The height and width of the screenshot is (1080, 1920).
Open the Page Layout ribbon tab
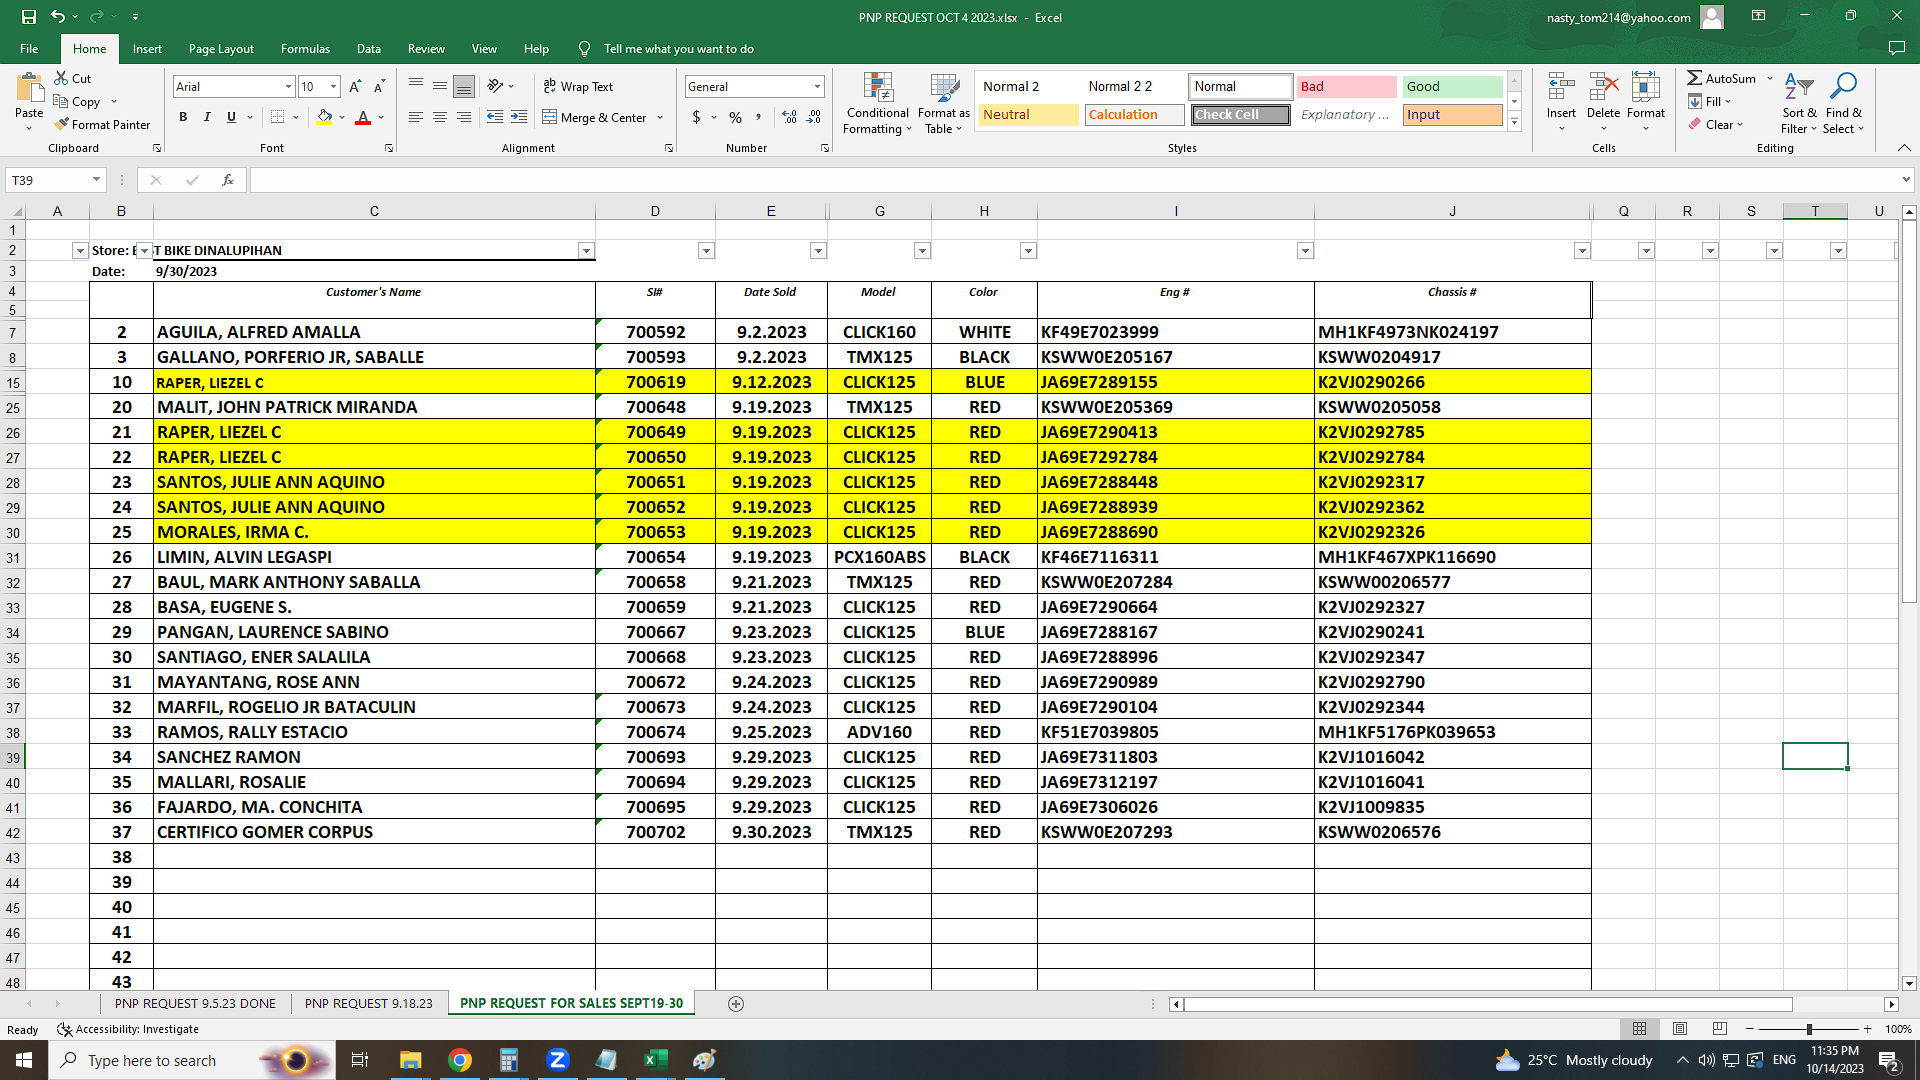[x=221, y=48]
